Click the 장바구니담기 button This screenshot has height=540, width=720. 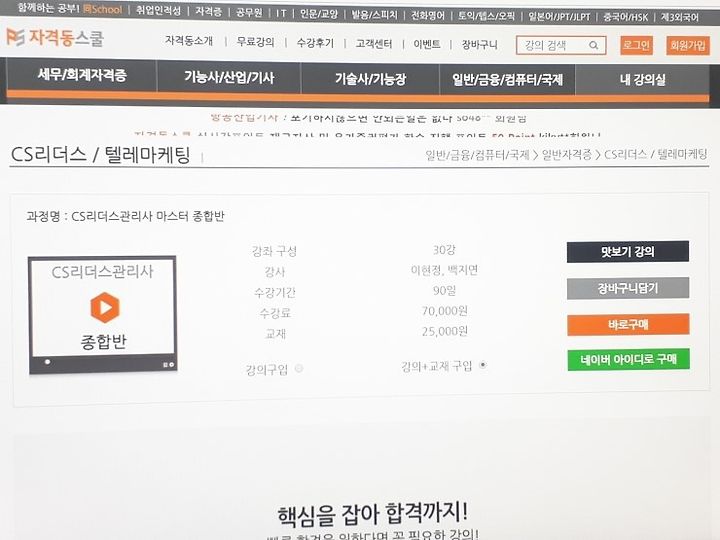point(628,288)
